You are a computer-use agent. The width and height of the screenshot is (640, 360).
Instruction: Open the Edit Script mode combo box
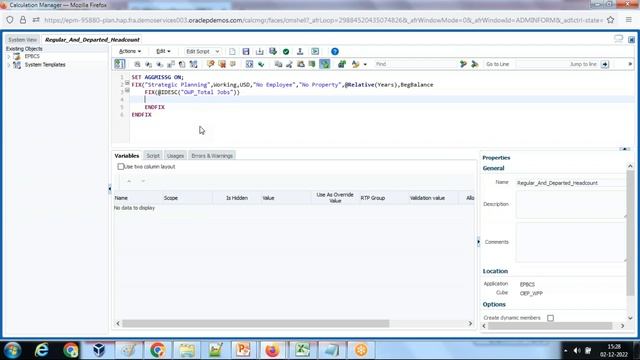pos(202,51)
